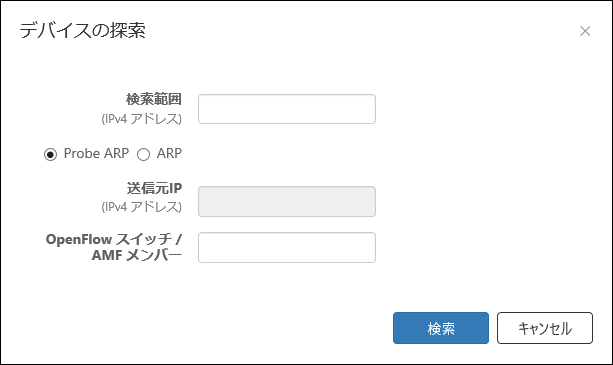Screen dimensions: 613x365
Task: Close the デバイスの探索 dialog with X
Action: click(585, 31)
